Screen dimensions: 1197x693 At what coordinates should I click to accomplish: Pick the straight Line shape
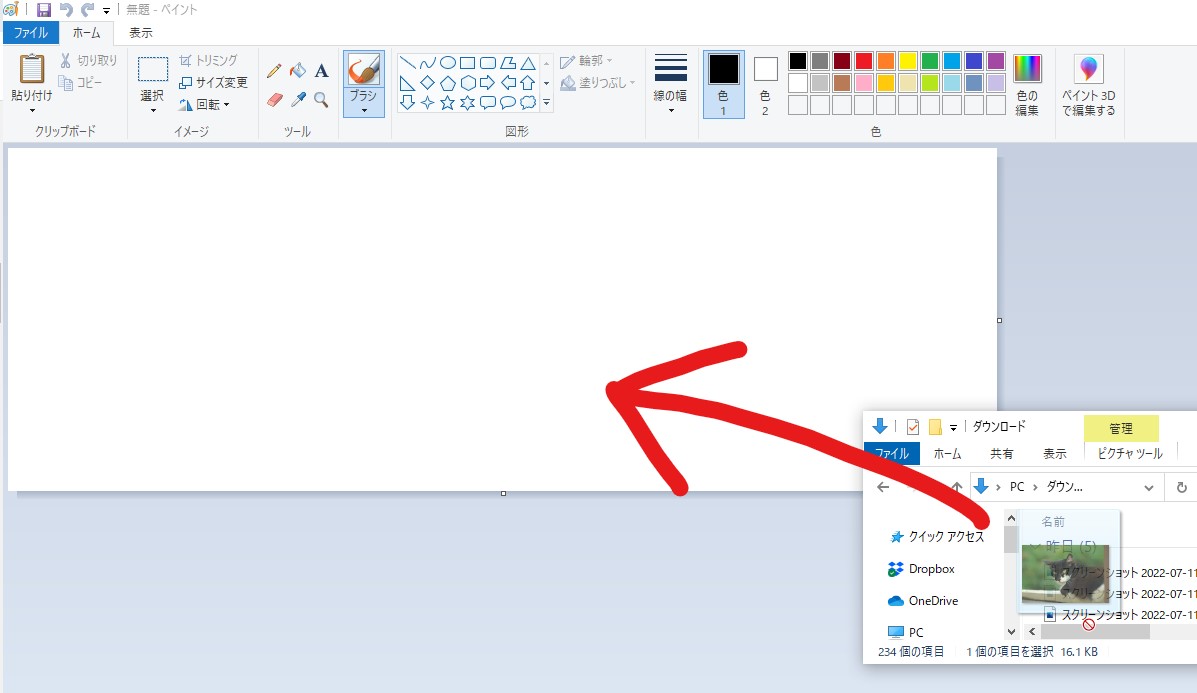408,63
